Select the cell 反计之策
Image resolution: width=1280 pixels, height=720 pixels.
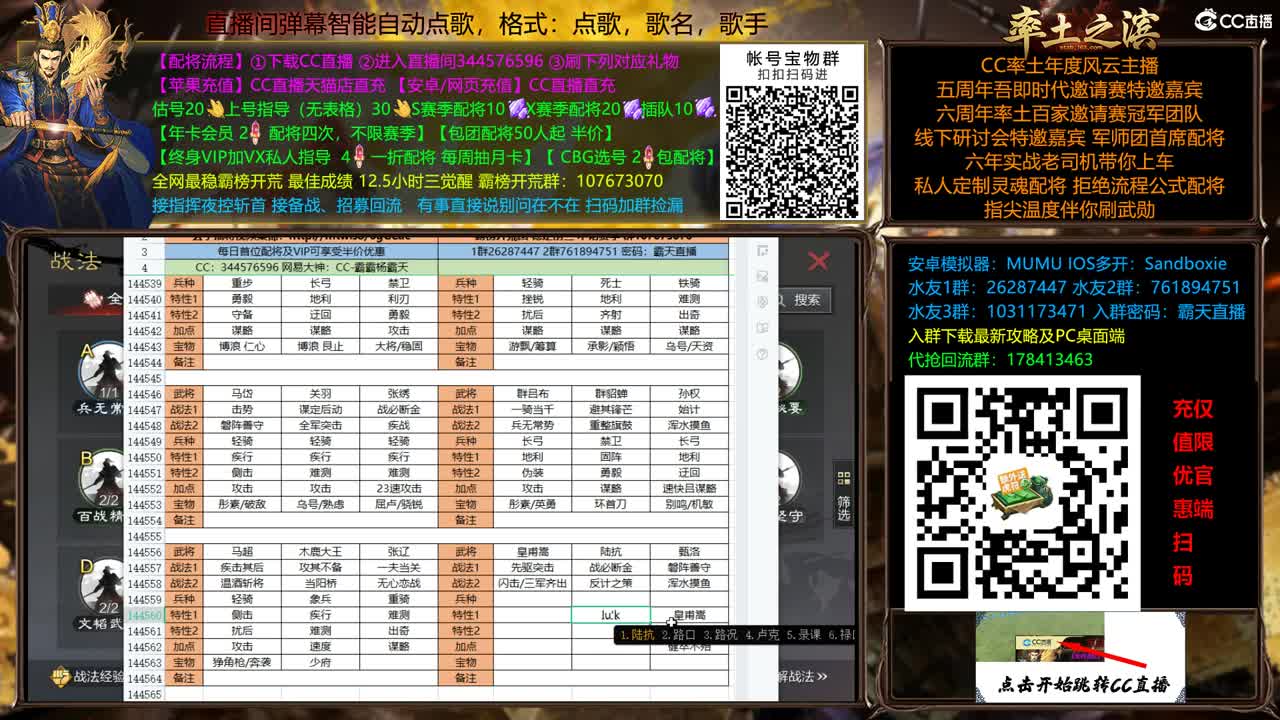point(610,583)
